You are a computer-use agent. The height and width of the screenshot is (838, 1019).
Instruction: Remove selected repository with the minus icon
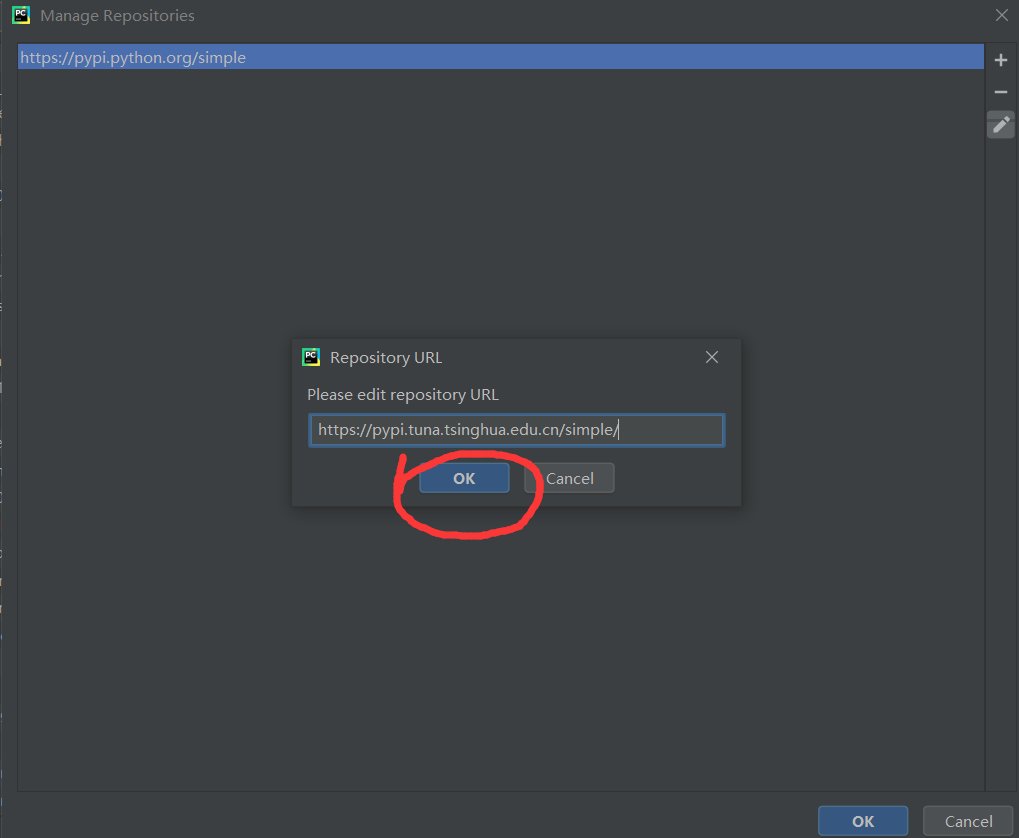1001,92
